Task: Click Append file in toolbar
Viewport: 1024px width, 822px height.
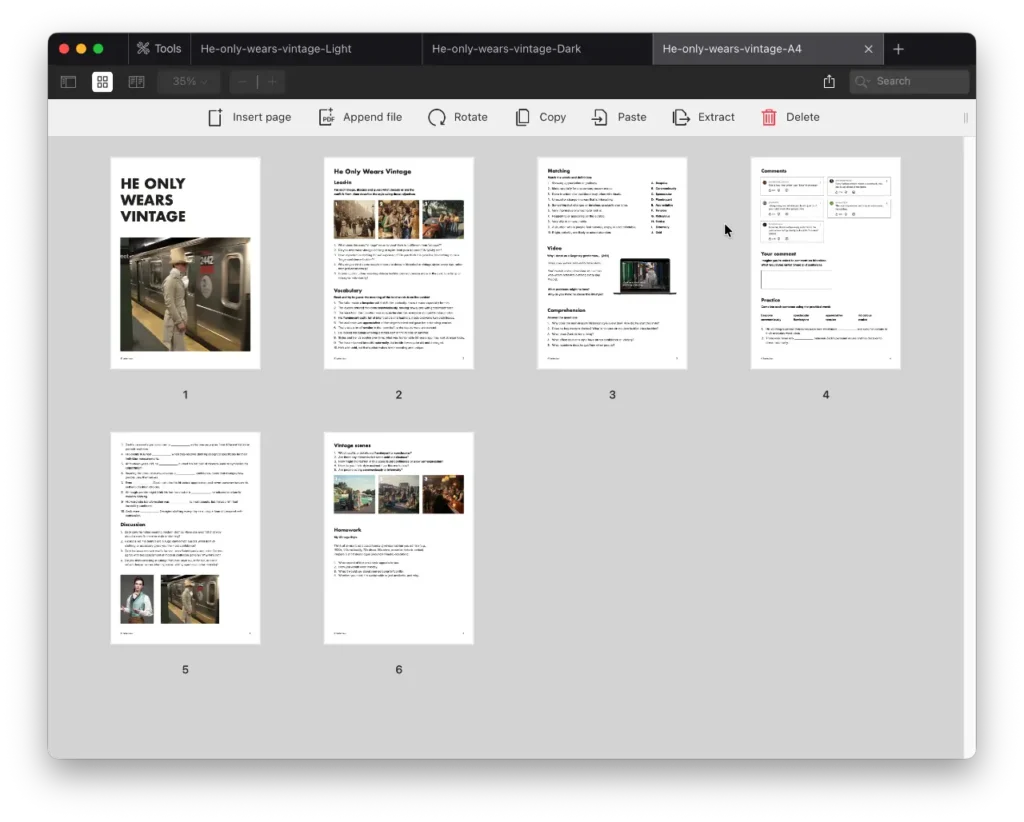Action: click(360, 117)
